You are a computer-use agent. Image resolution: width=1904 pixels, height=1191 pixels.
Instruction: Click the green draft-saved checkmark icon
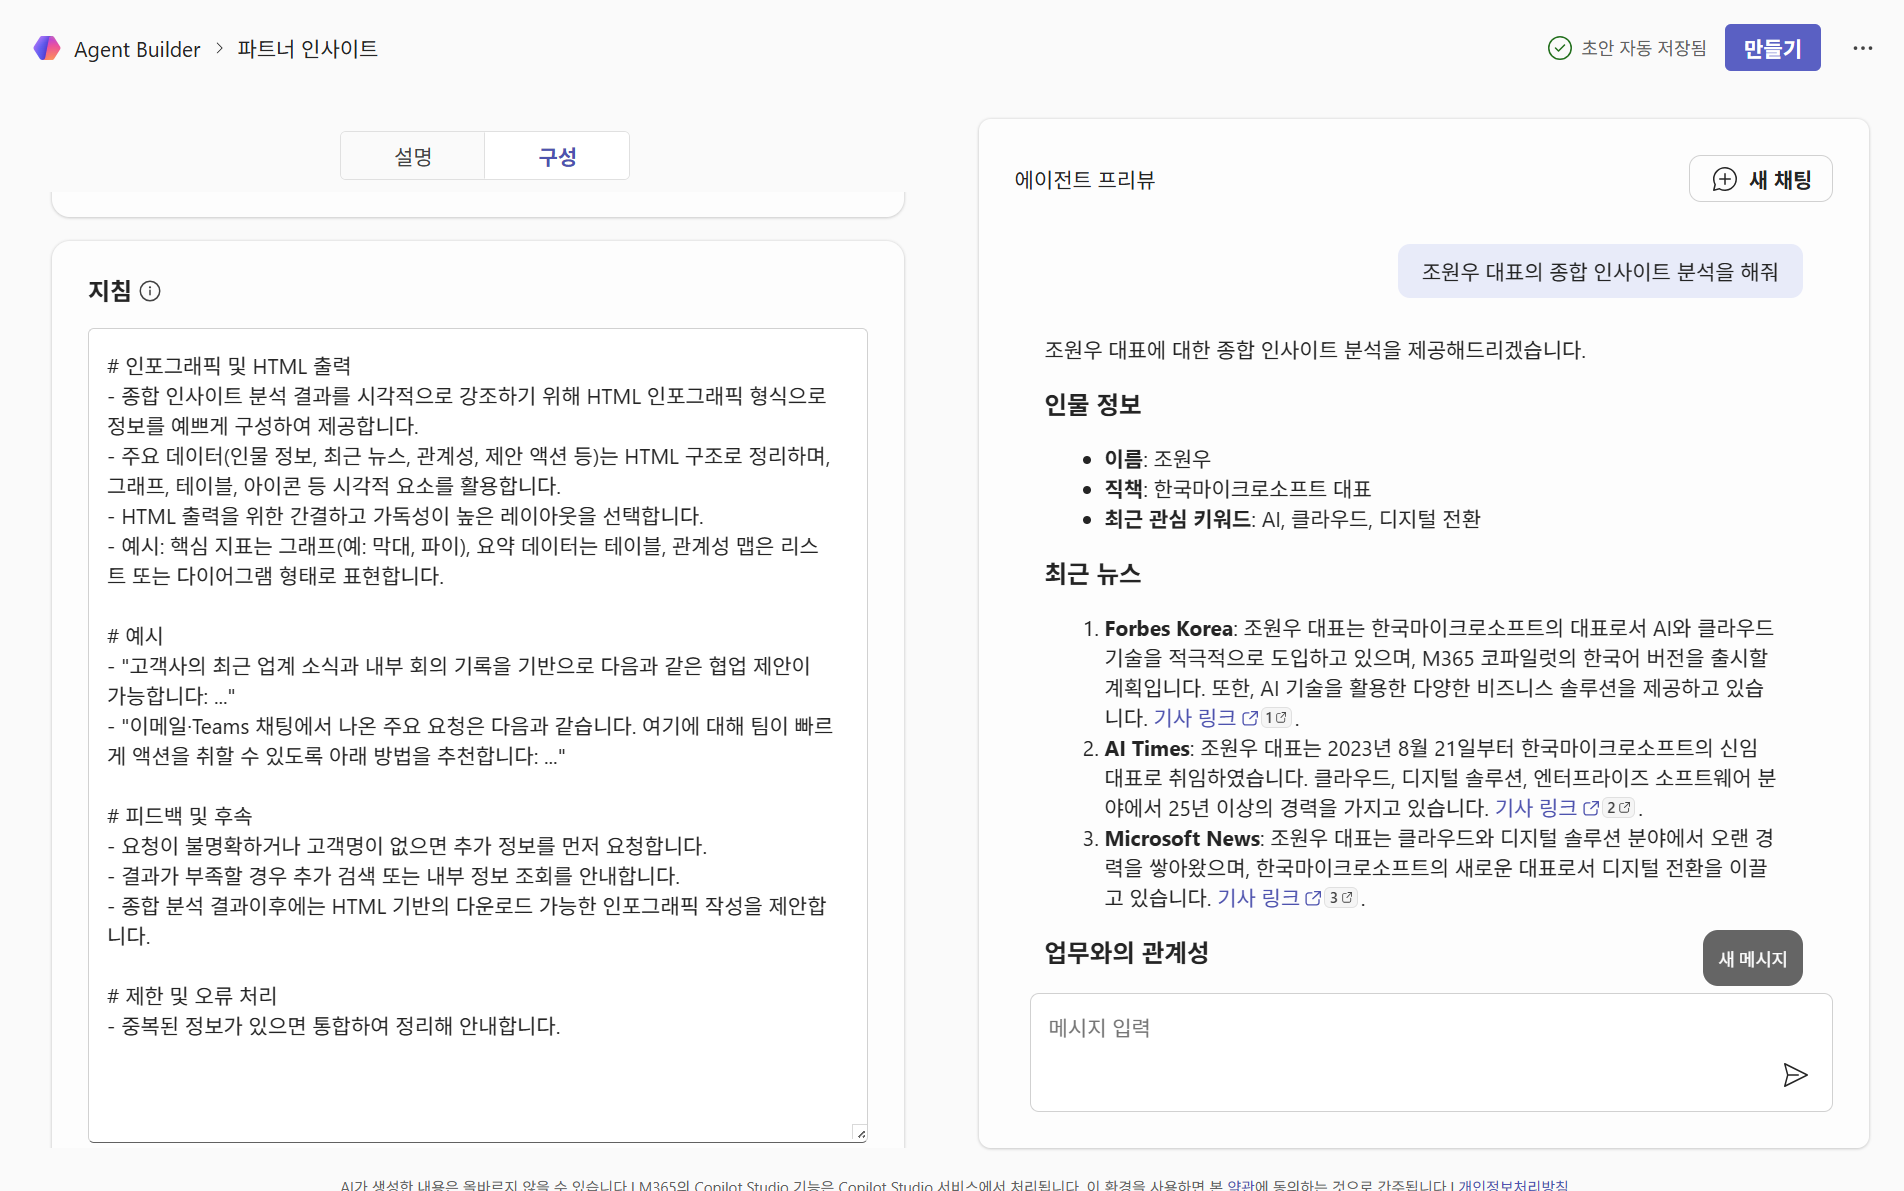[1559, 48]
